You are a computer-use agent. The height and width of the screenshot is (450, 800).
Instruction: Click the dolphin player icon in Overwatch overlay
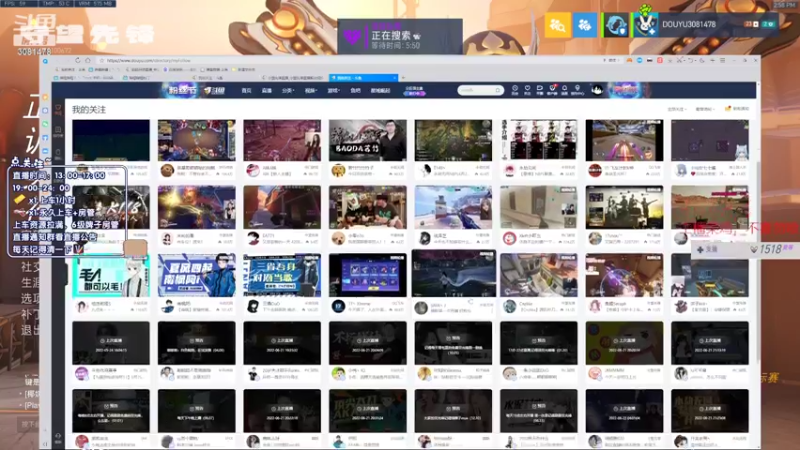[616, 25]
